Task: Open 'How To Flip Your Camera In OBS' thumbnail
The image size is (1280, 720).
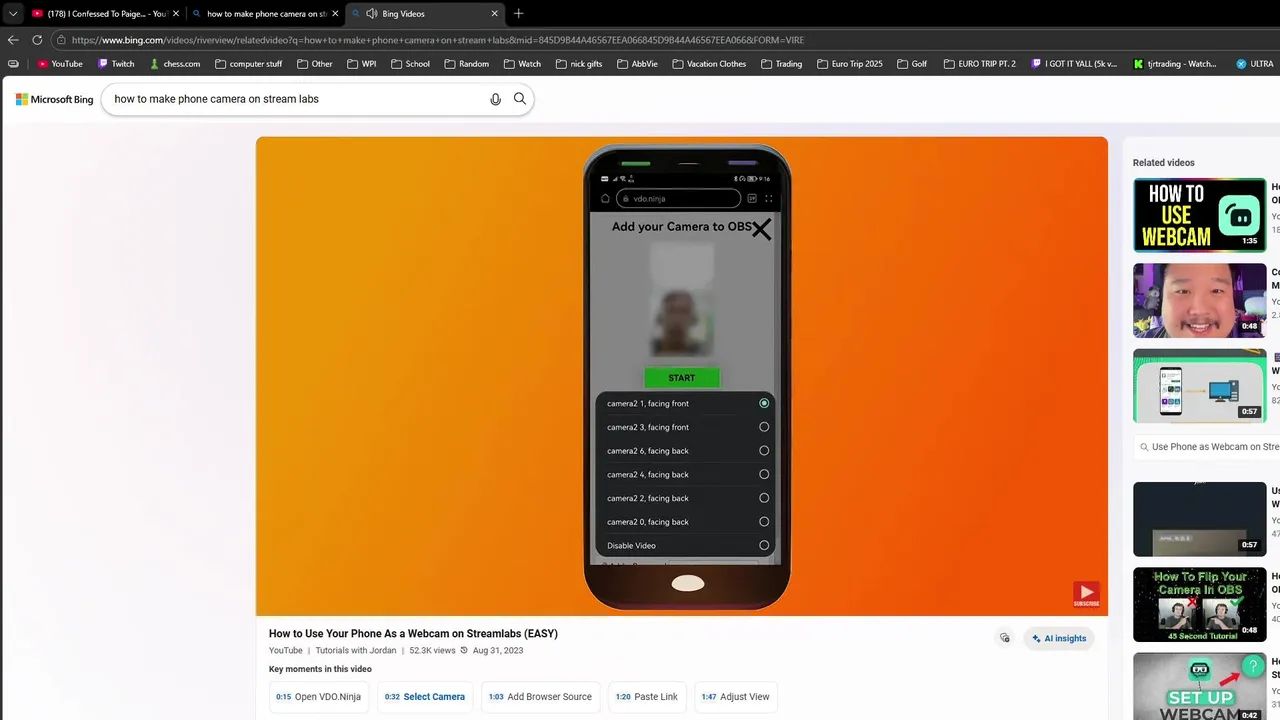Action: click(x=1200, y=604)
